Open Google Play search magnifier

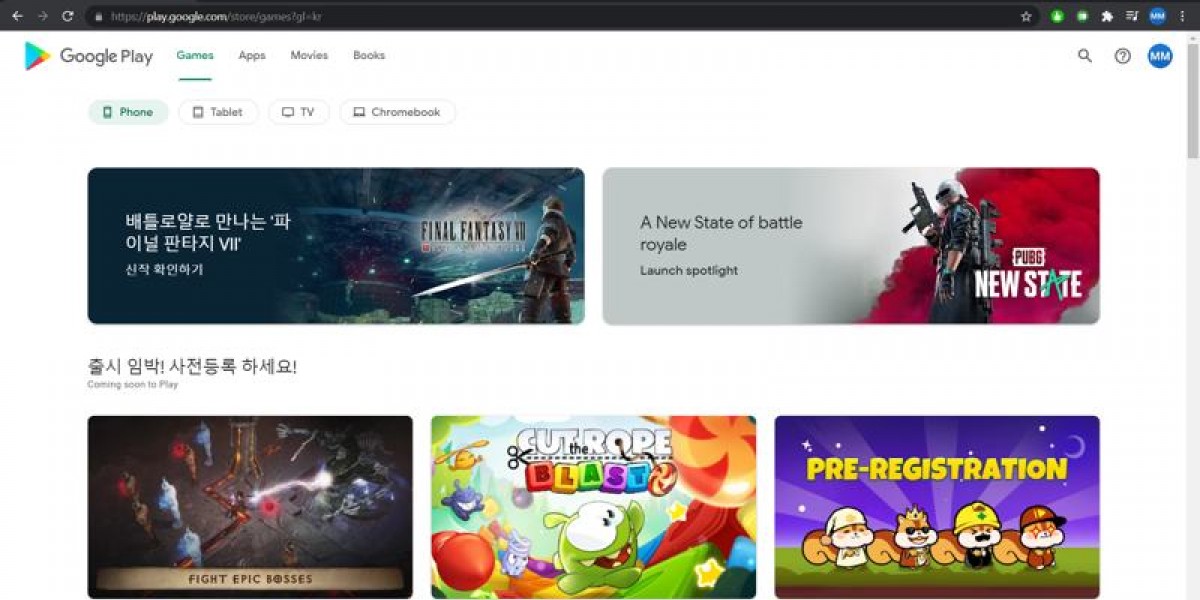click(1085, 56)
